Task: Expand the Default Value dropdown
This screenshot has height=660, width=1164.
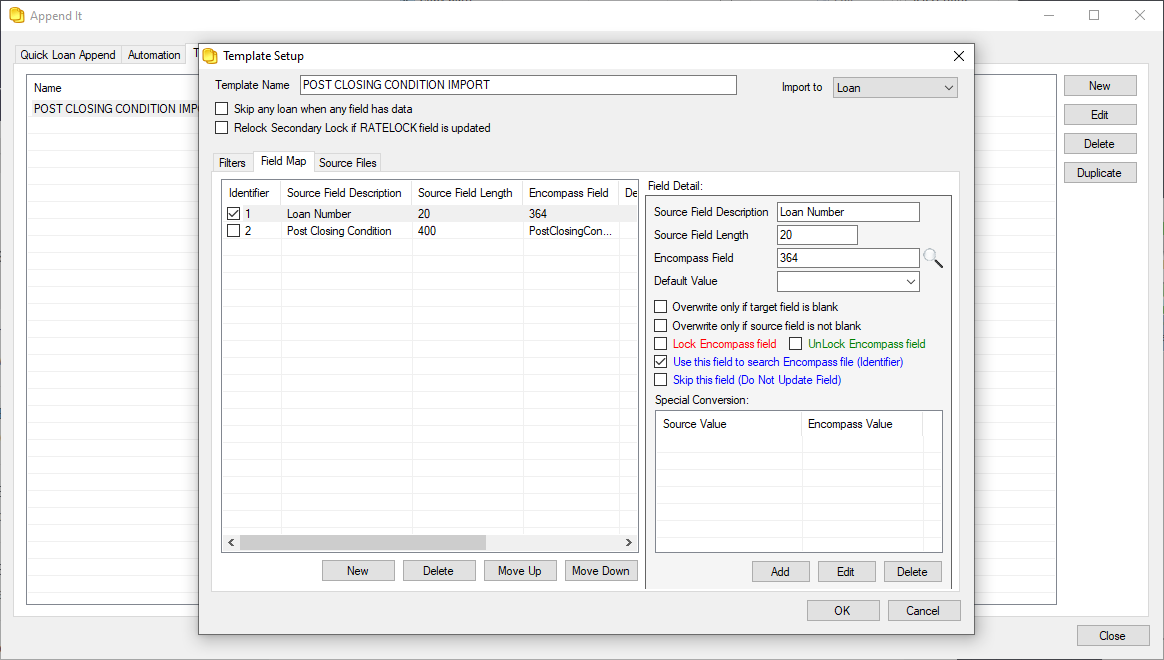Action: [x=909, y=282]
